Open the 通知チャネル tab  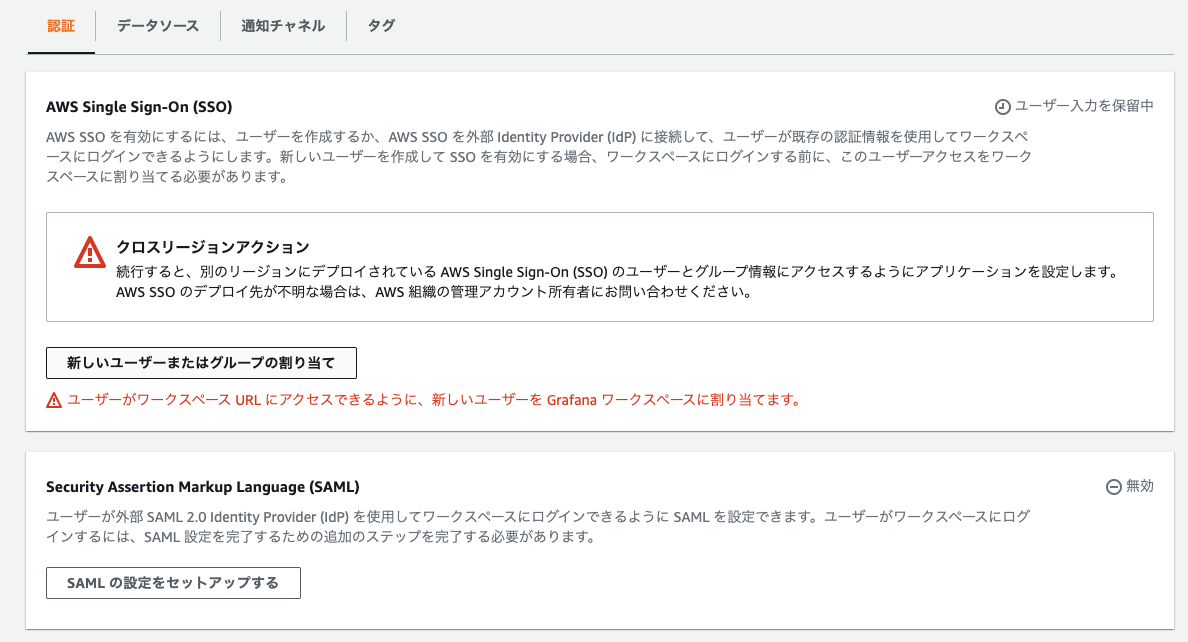[282, 28]
